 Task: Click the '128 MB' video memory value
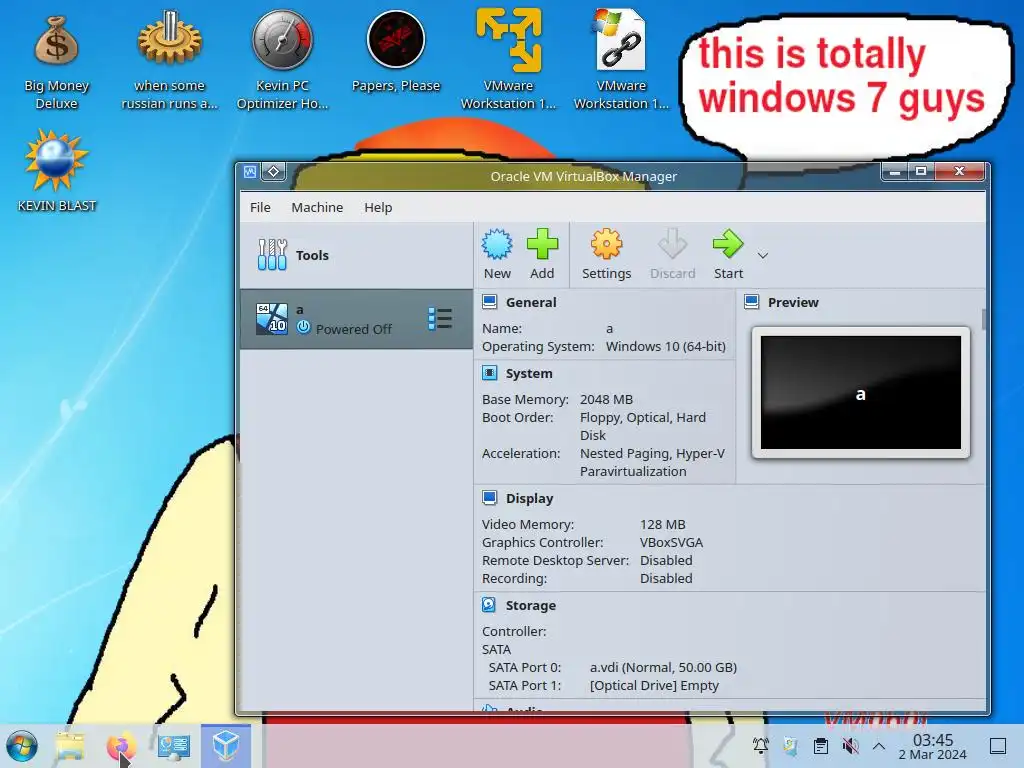point(662,524)
